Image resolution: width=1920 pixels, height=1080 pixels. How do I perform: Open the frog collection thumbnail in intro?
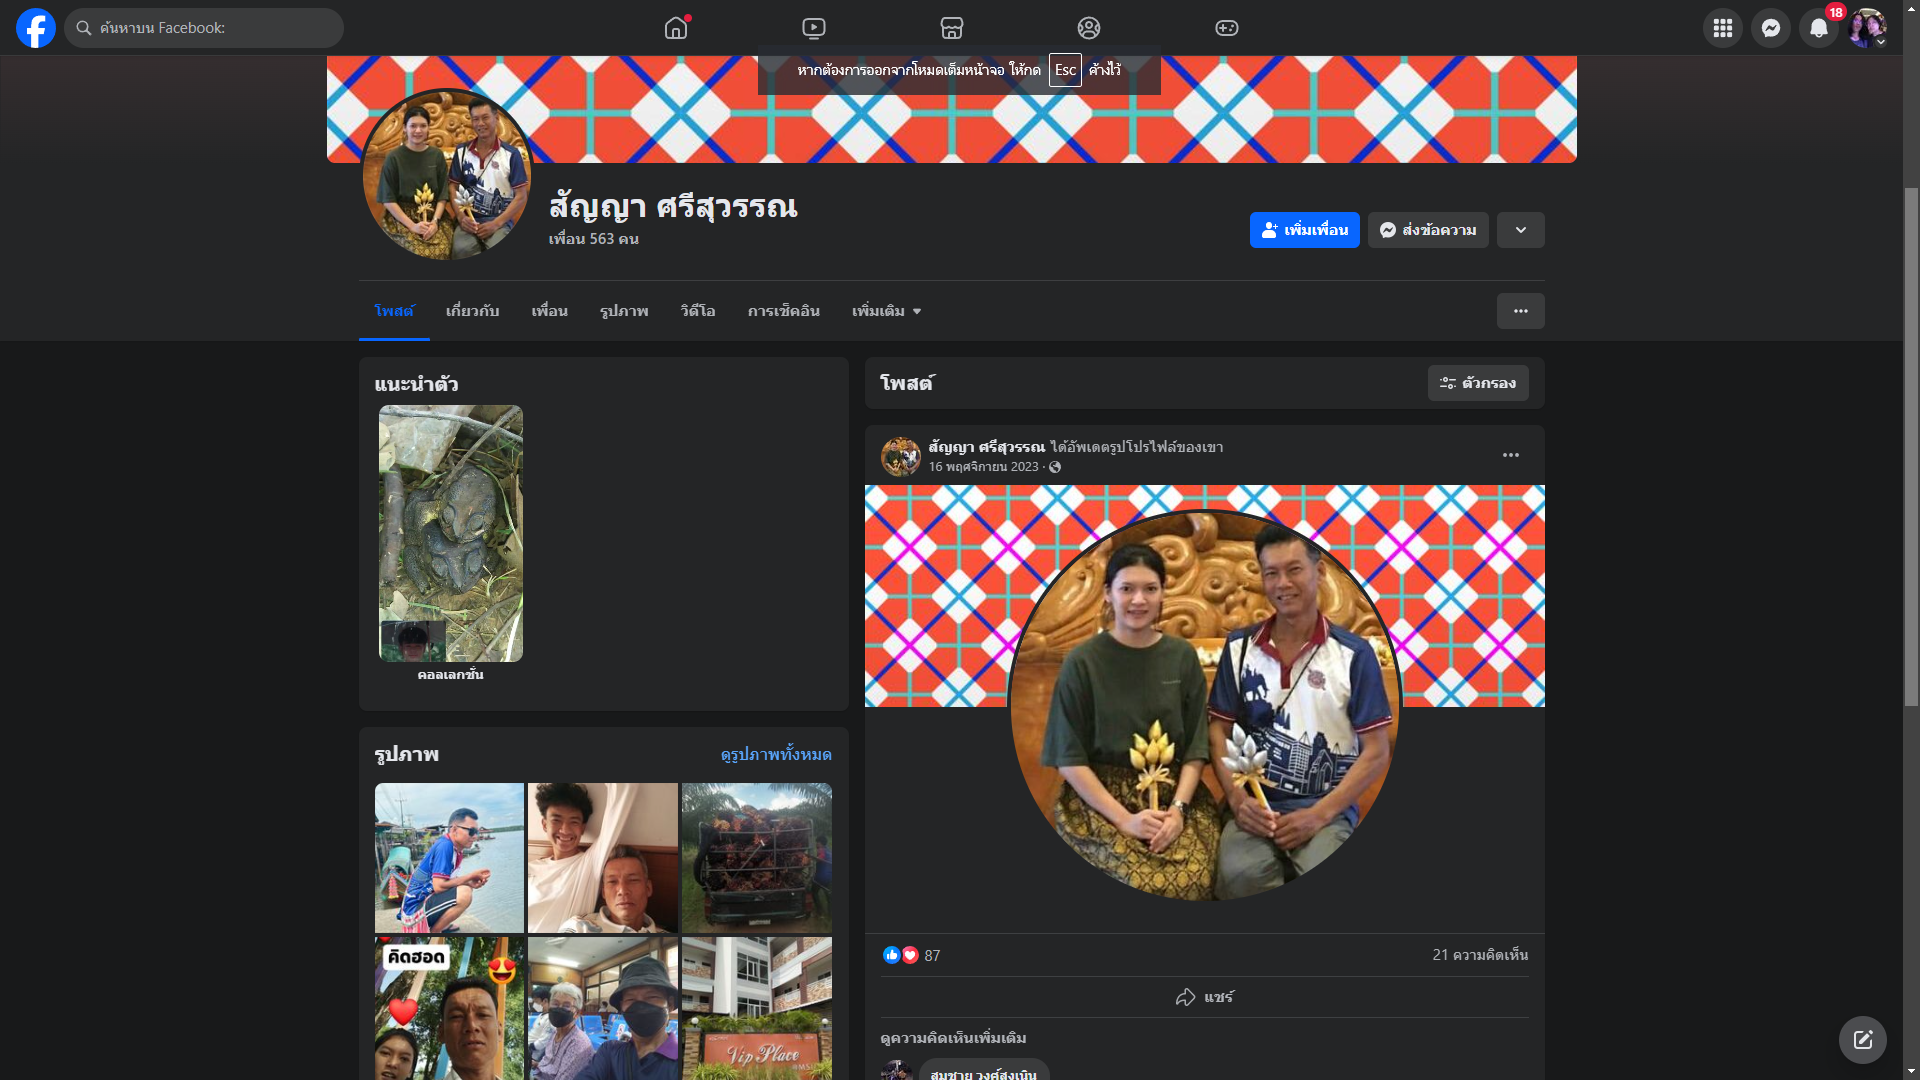[450, 533]
